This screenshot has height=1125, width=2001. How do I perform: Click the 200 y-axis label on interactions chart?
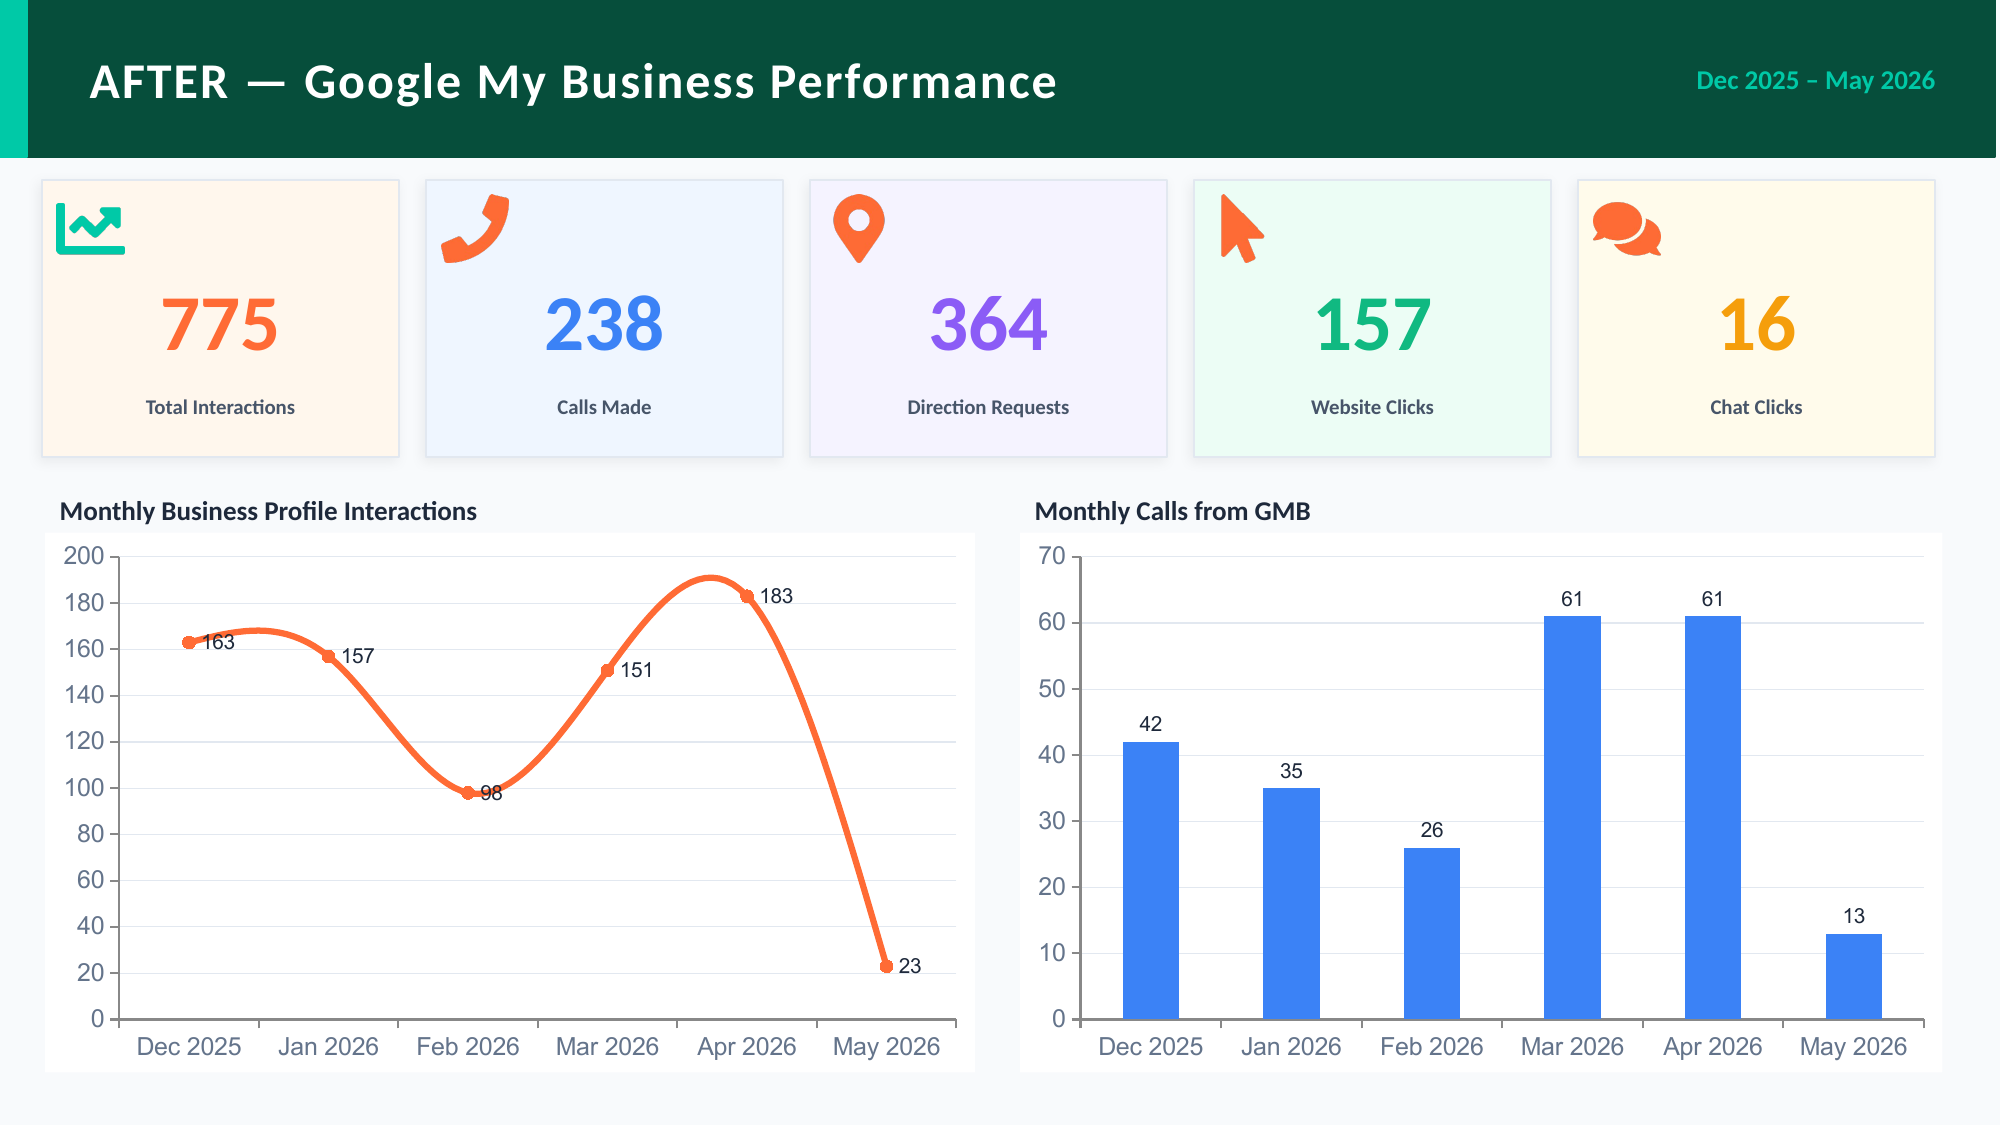click(x=84, y=556)
